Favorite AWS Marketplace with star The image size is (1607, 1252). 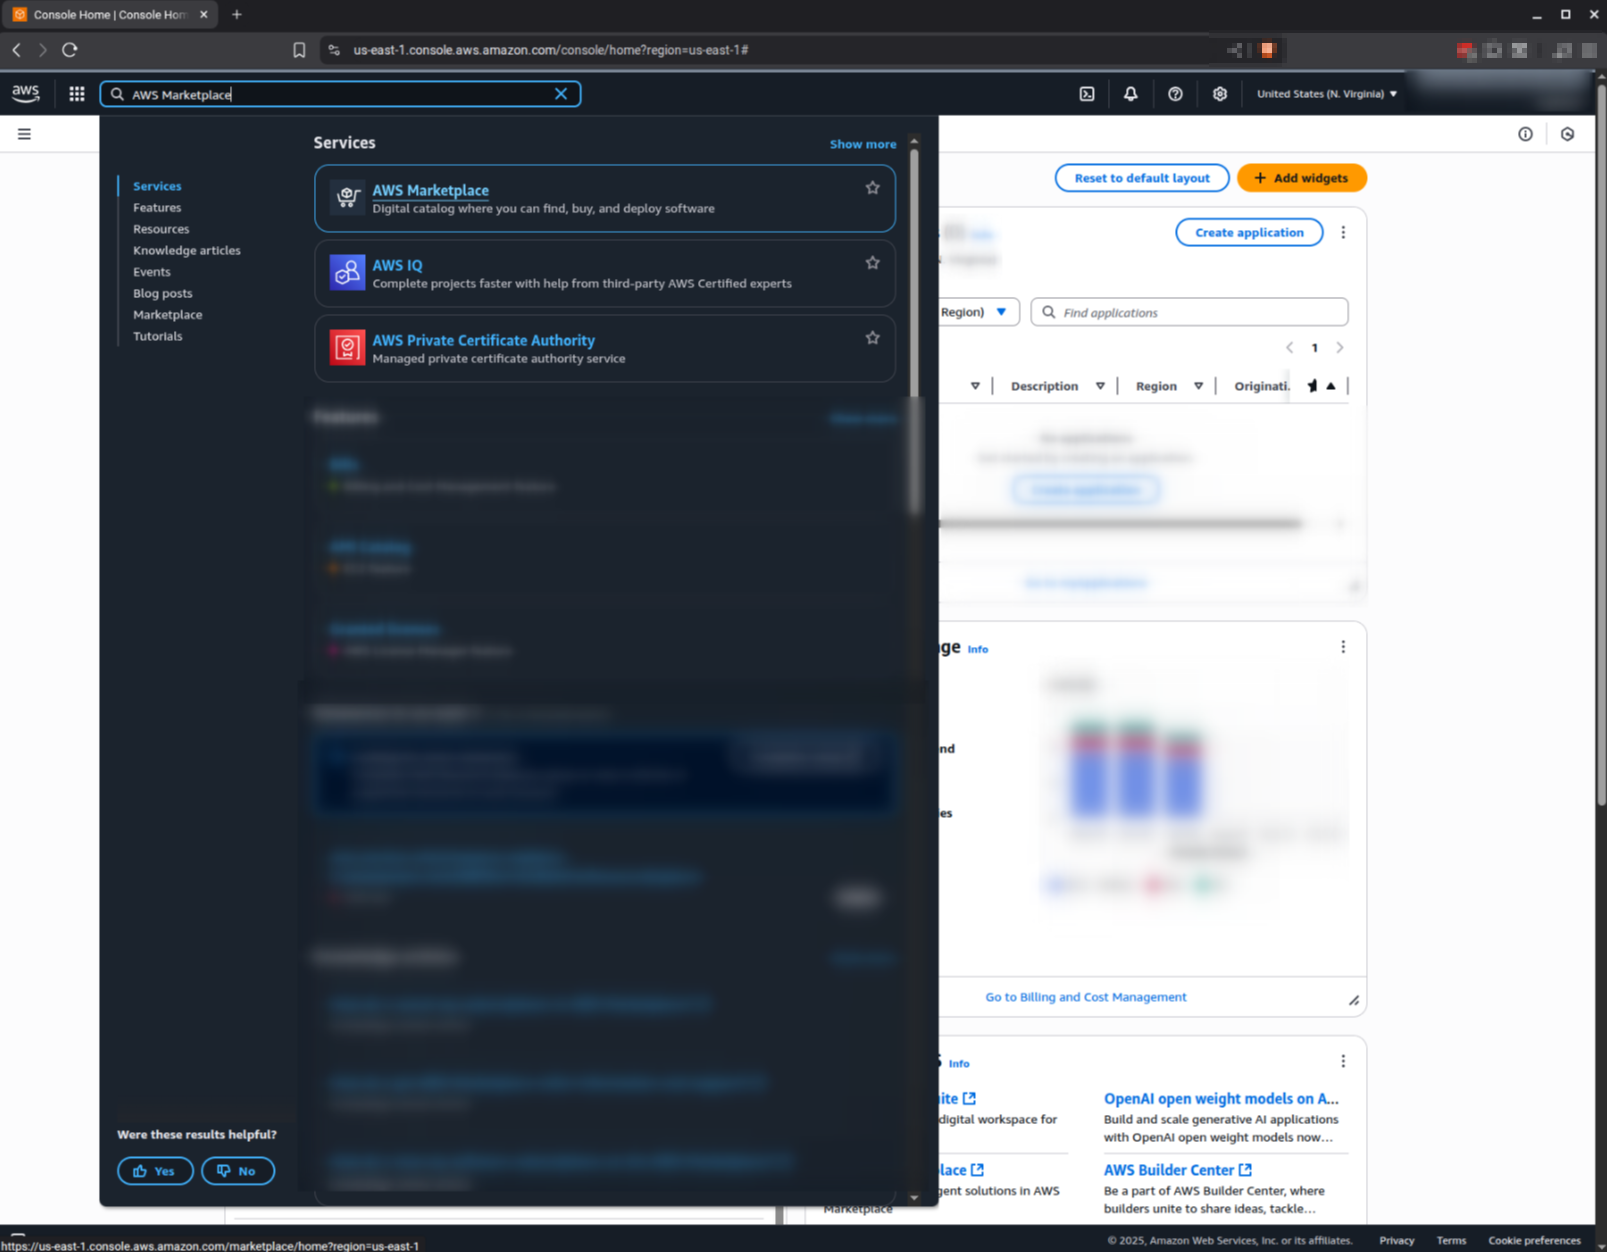[x=872, y=188]
